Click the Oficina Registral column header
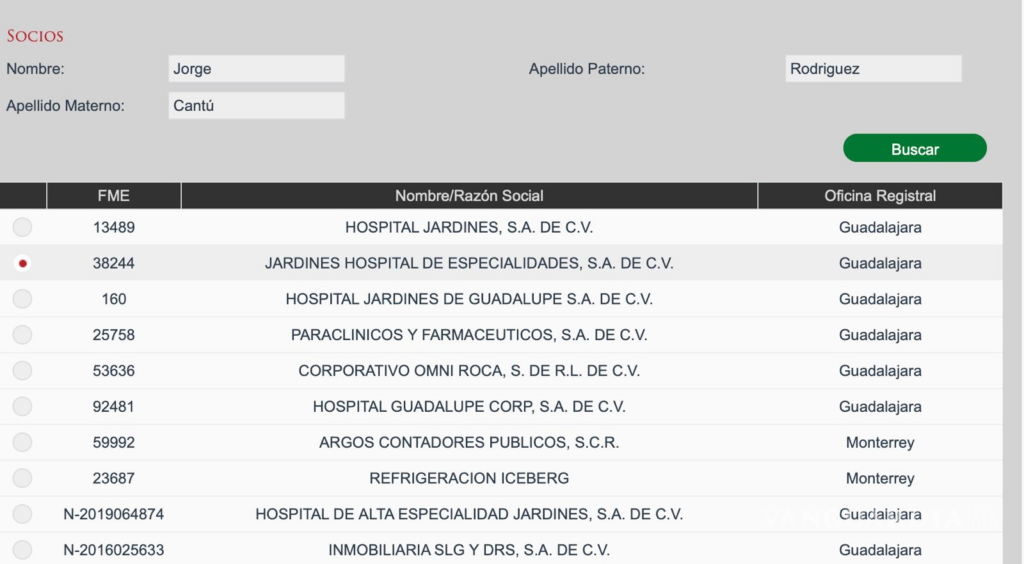 point(880,196)
